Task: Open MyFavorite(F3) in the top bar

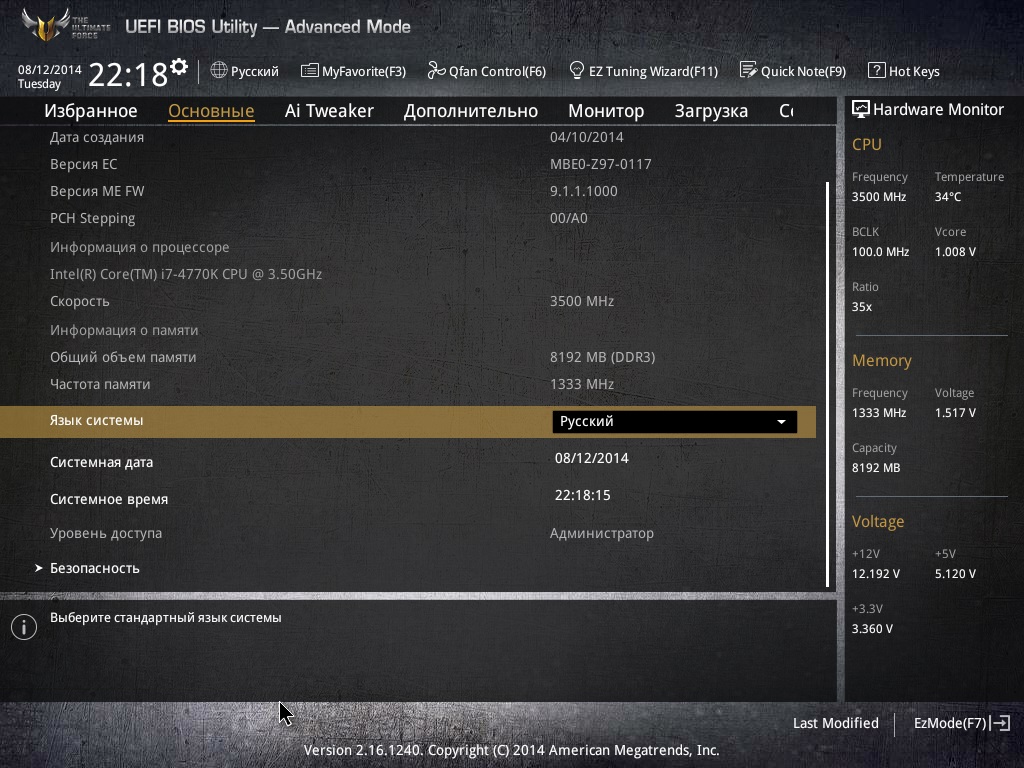Action: pos(353,71)
